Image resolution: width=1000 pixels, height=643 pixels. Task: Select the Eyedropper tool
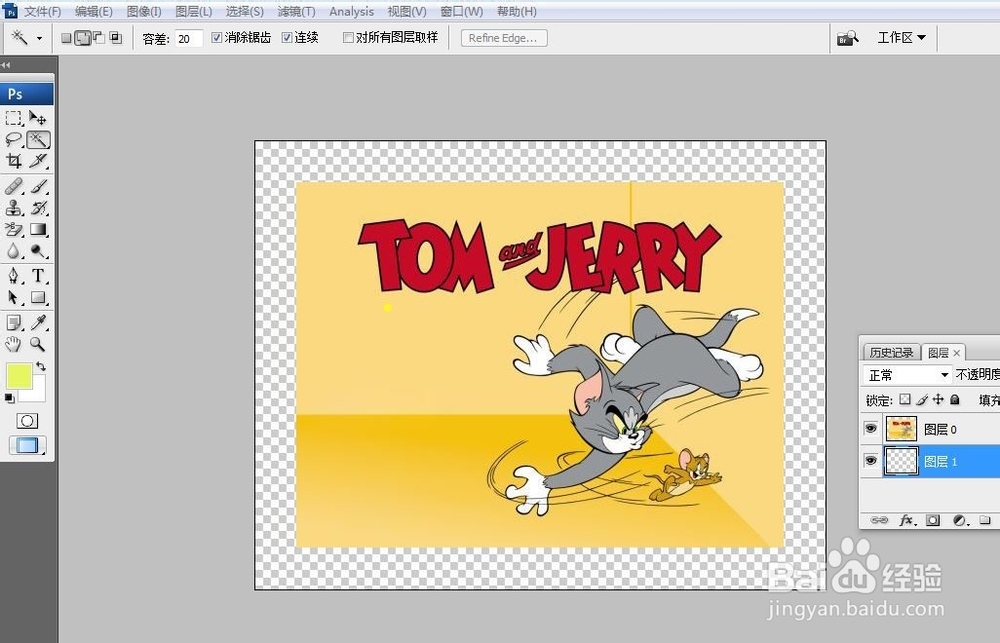(38, 323)
